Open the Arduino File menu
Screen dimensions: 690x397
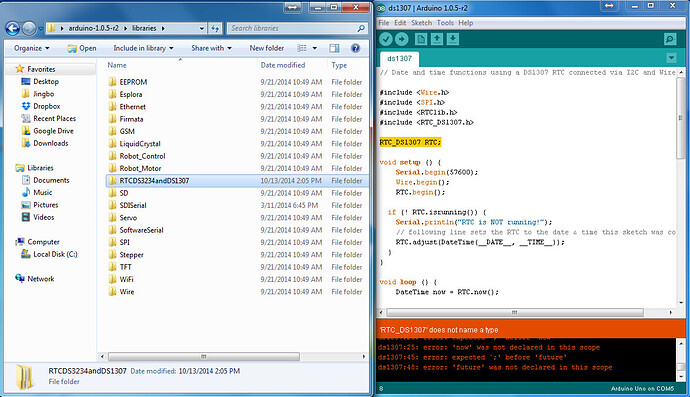(x=384, y=23)
